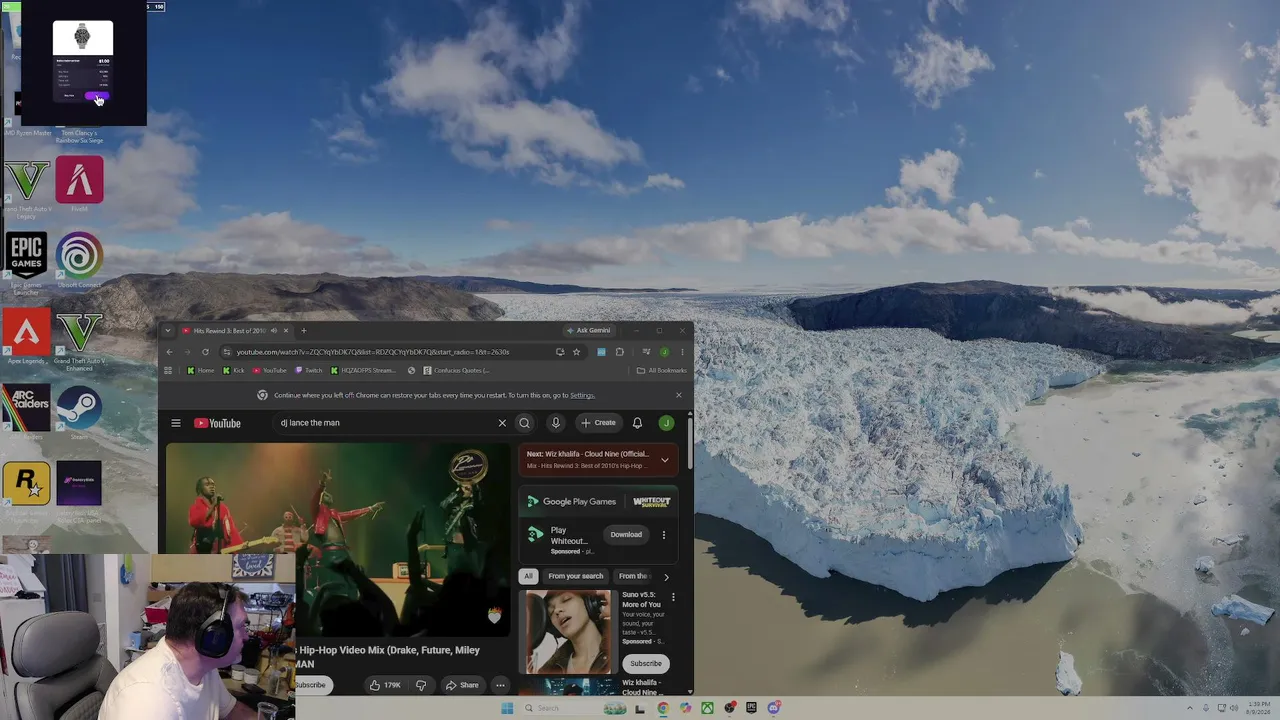Like the video with 179K likes

pyautogui.click(x=385, y=685)
